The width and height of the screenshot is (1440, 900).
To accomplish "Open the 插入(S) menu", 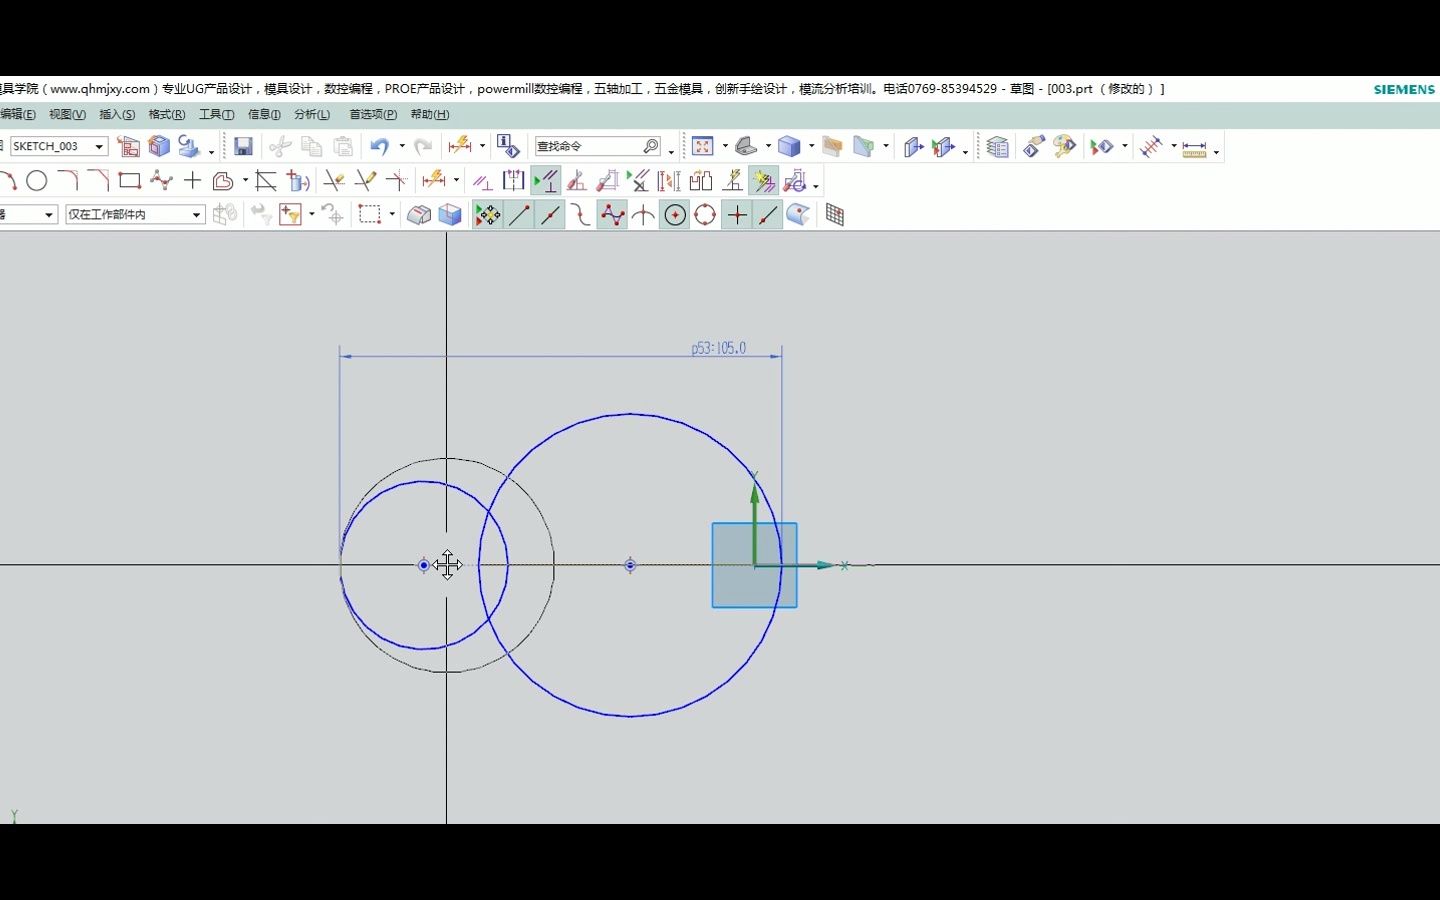I will click(x=116, y=114).
